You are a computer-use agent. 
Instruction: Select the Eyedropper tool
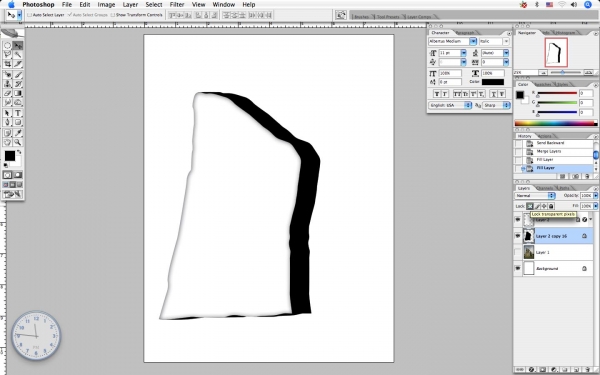click(18, 133)
